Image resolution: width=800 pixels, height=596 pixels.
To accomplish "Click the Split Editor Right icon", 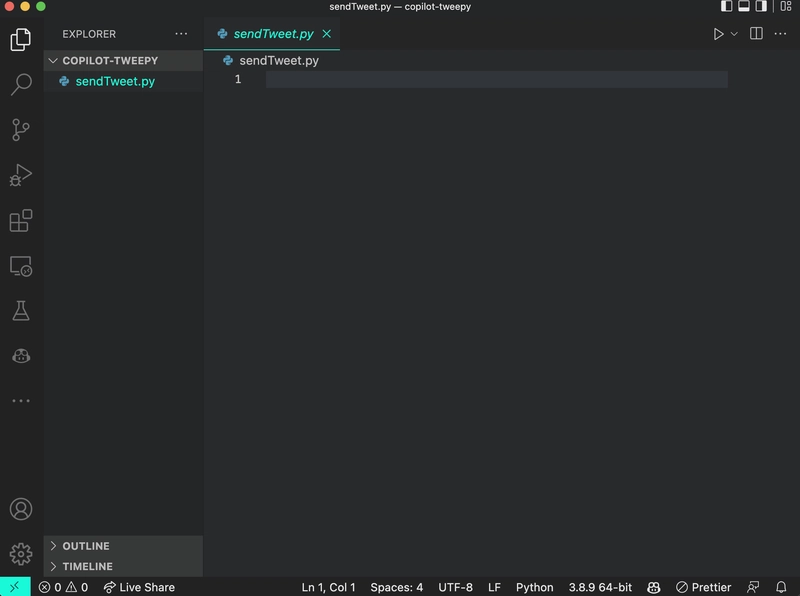I will pos(756,34).
